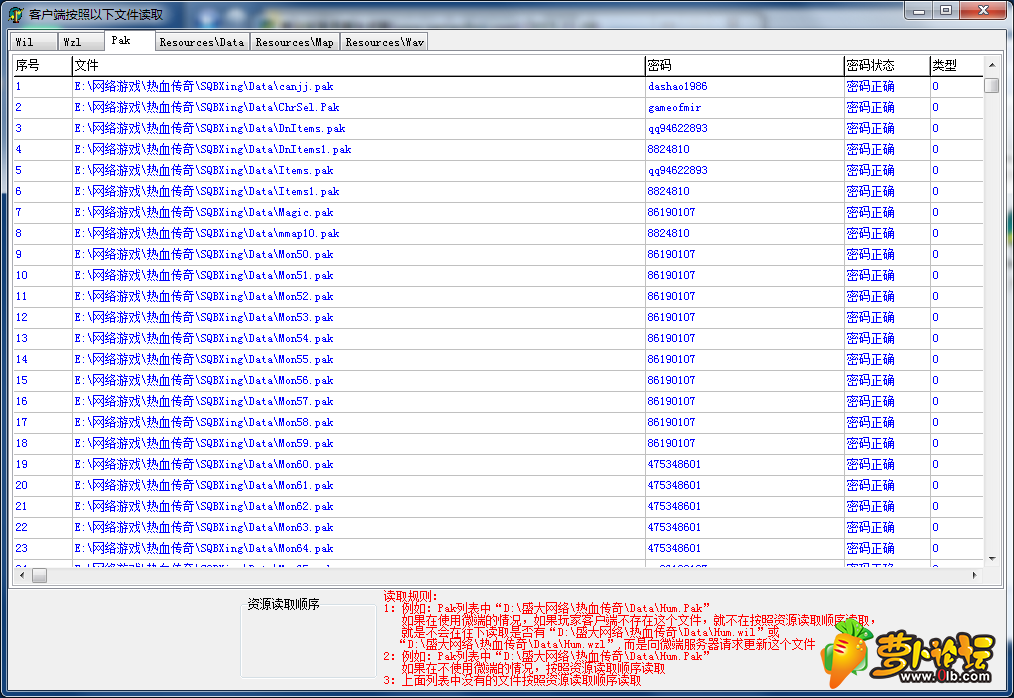
Task: Click the 8824810 password for mmap10.pak
Action: tap(668, 234)
